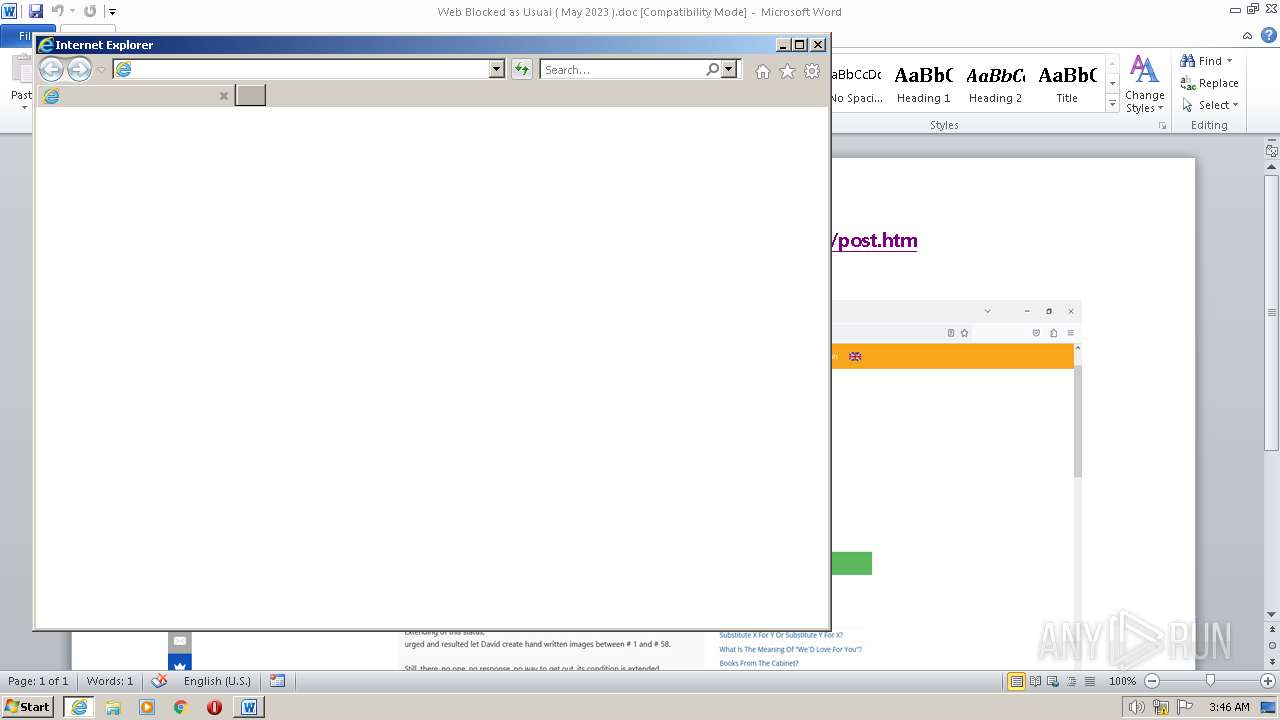Open the Word File tab
Screen dimensions: 1280x720
point(28,36)
